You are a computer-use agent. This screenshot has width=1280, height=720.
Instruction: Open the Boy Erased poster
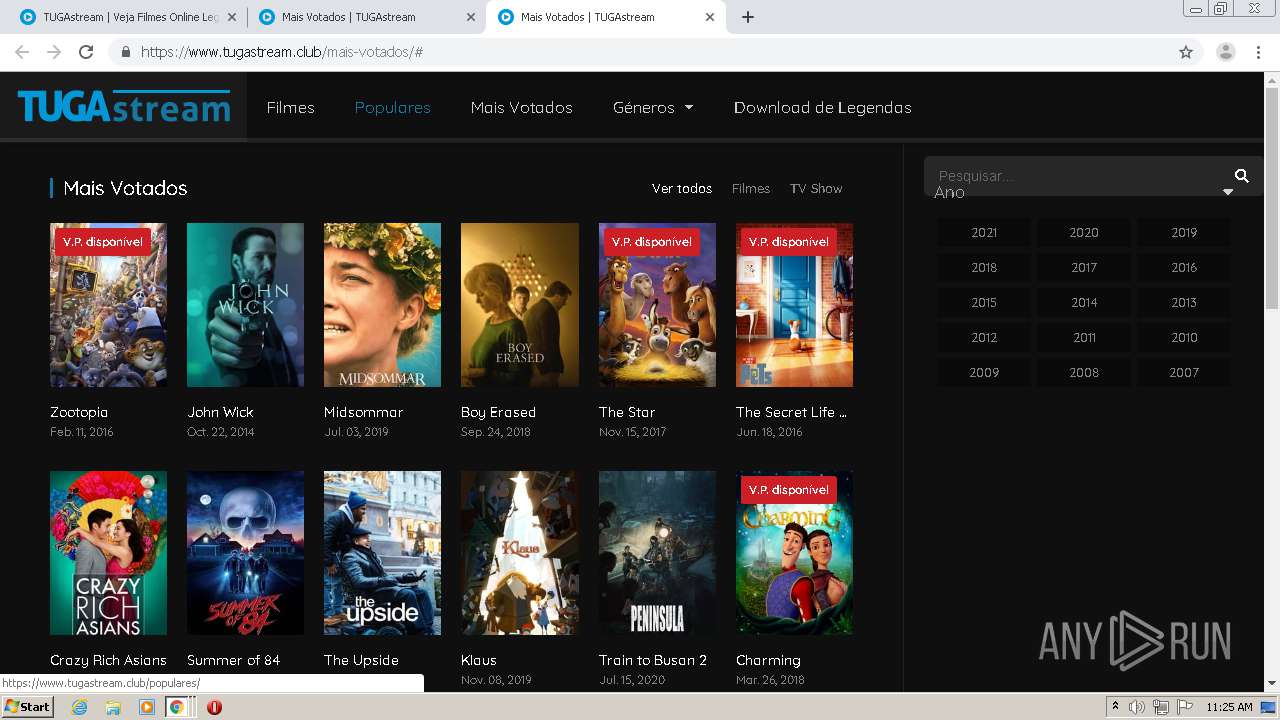pos(519,305)
